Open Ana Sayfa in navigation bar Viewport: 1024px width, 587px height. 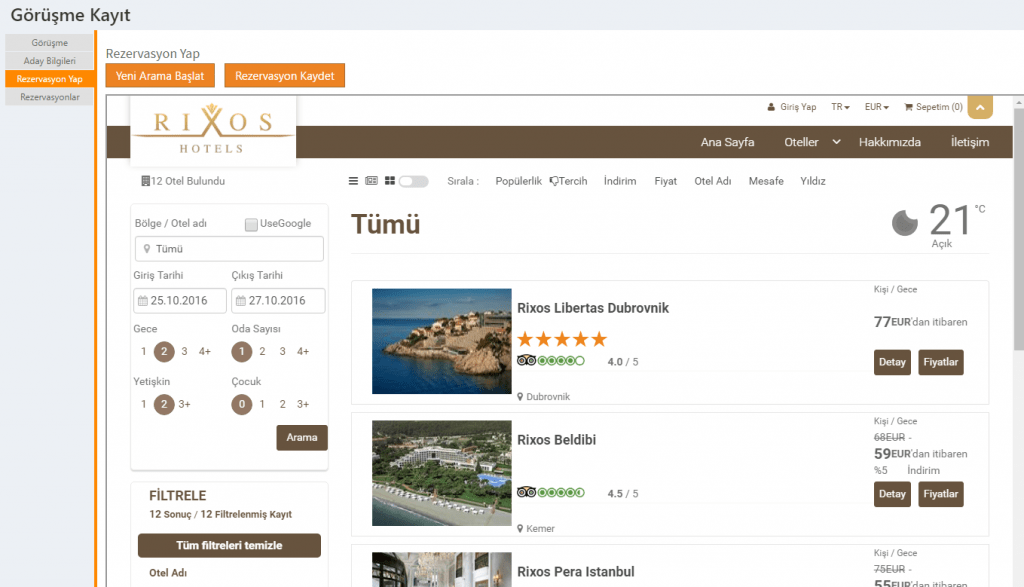pos(727,142)
